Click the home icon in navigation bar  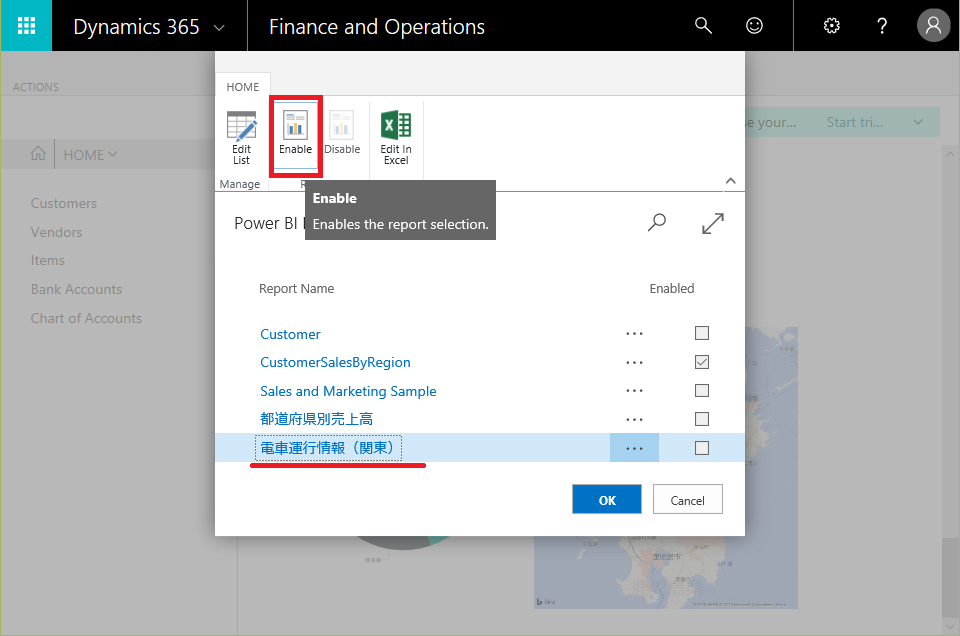click(38, 154)
